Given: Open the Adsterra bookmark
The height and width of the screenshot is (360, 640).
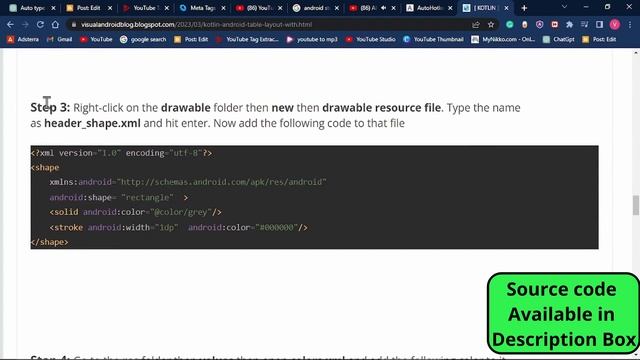Looking at the screenshot, I should click(23, 39).
